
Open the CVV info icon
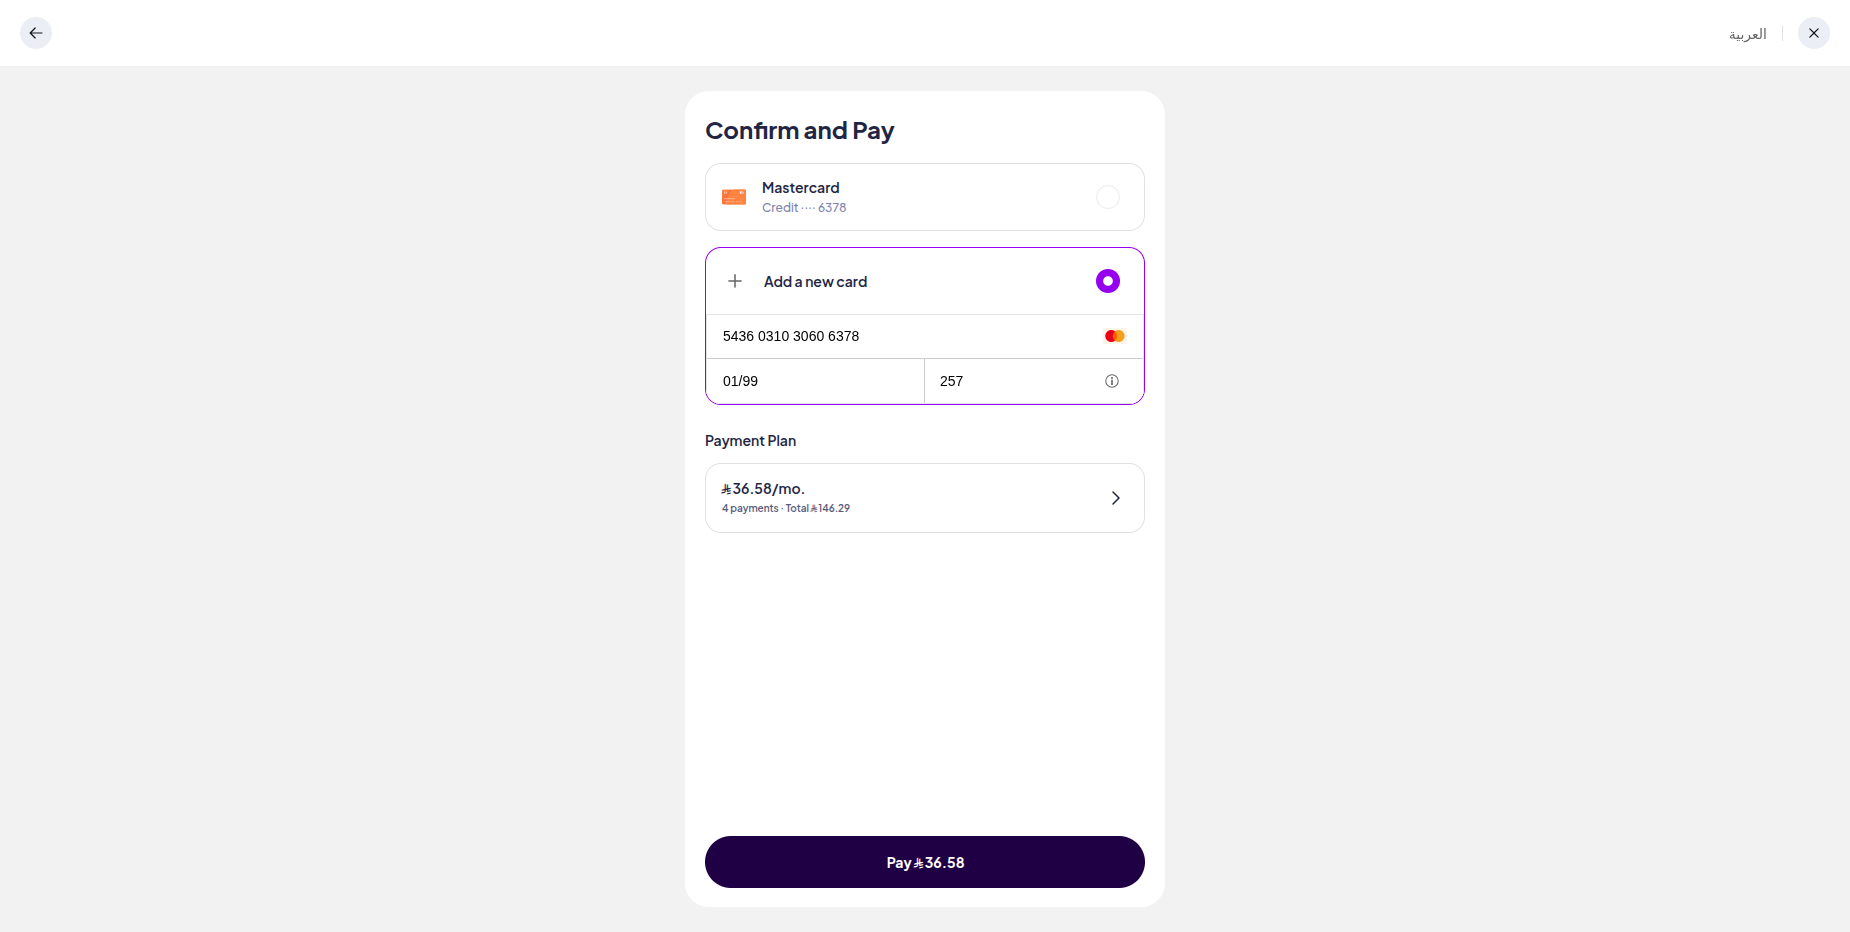[1111, 381]
